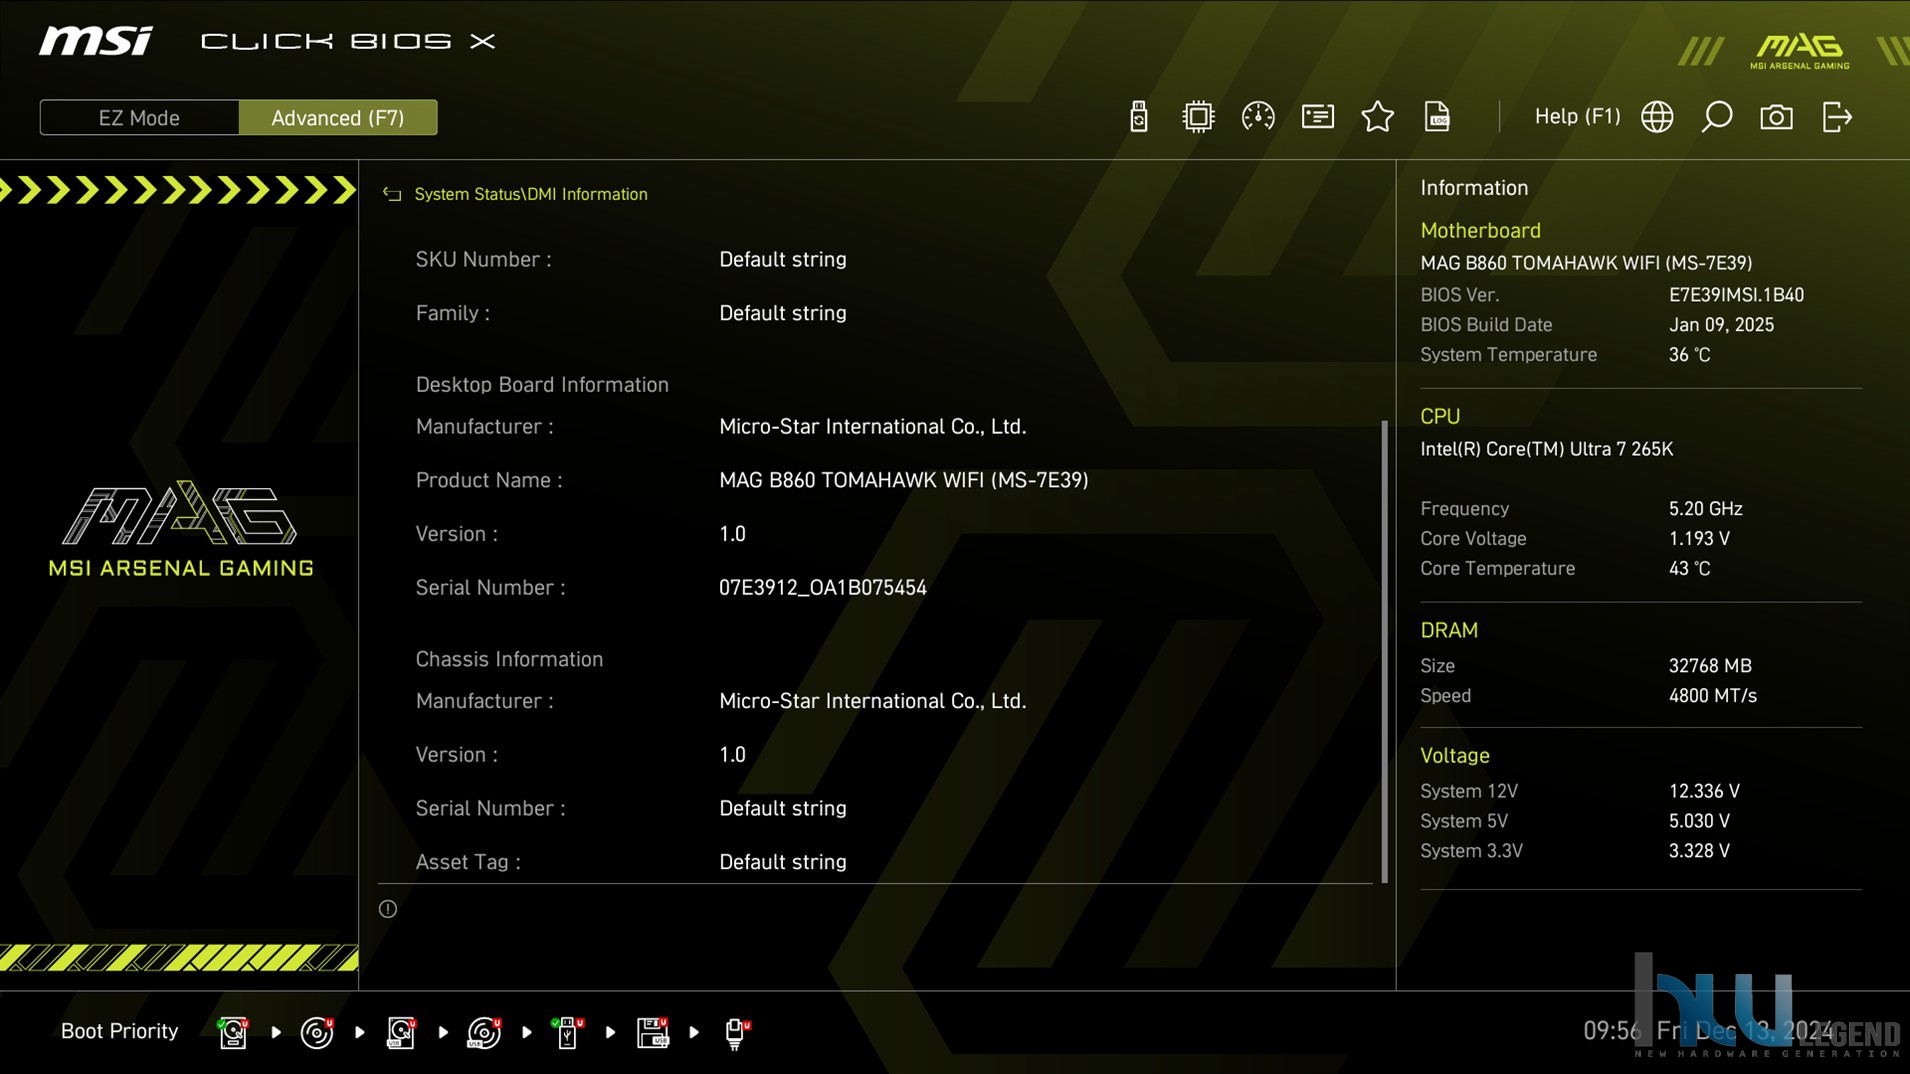This screenshot has width=1910, height=1074.
Task: Open the CPU chip settings icon
Action: [1197, 117]
